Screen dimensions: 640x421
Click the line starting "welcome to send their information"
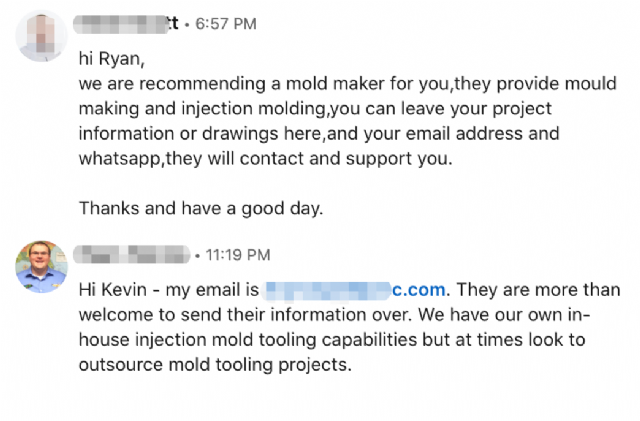coord(334,315)
